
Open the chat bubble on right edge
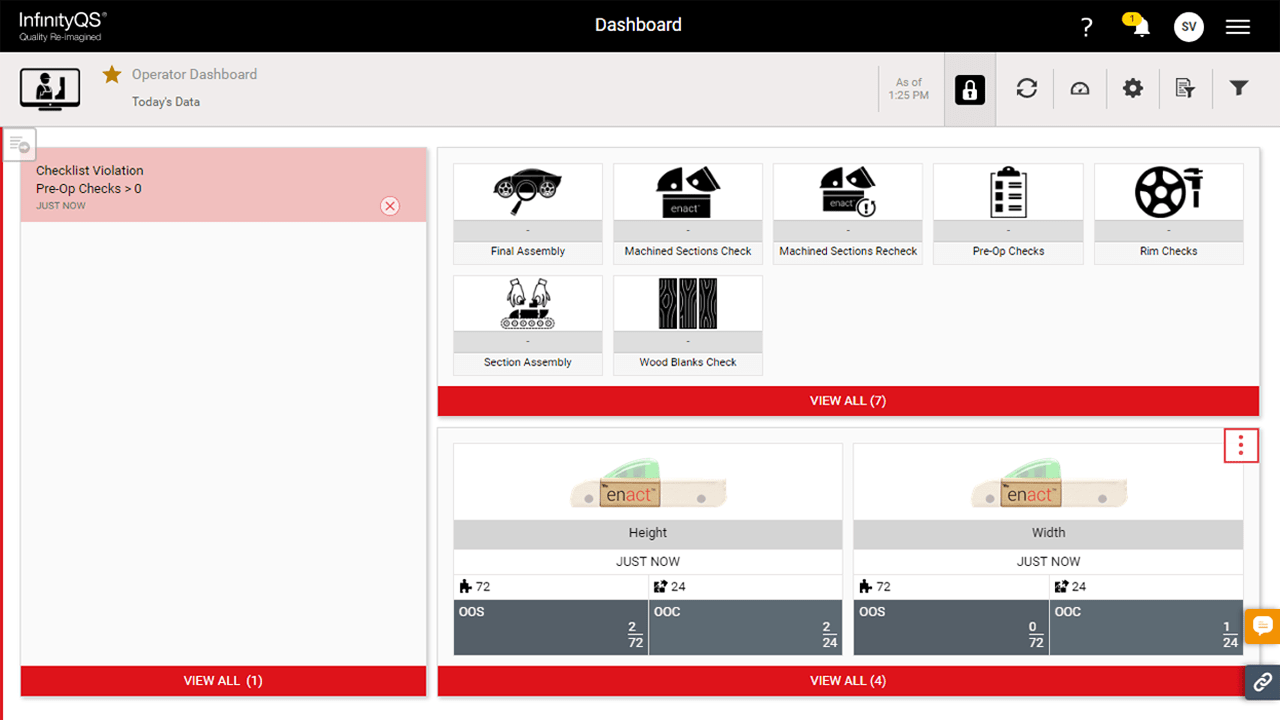coord(1262,627)
